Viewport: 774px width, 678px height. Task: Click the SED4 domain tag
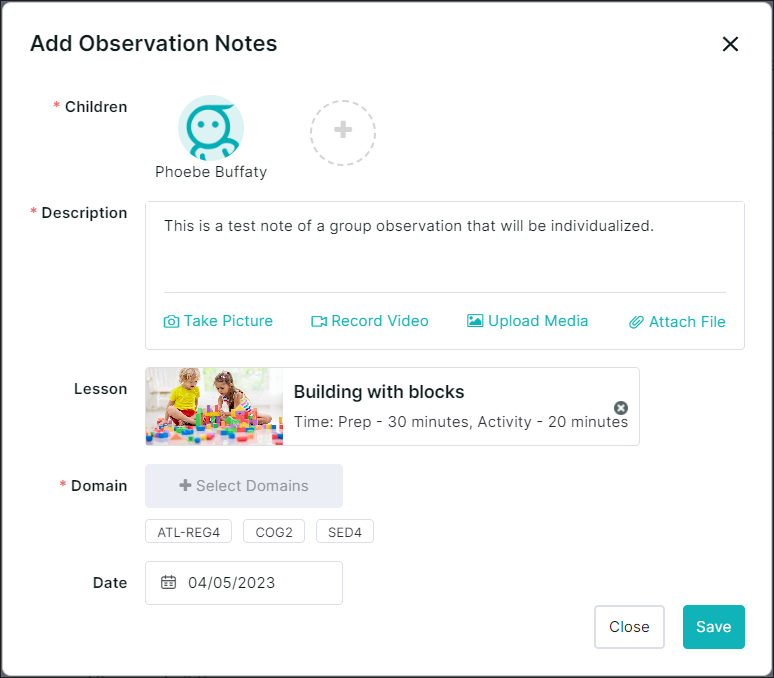(x=345, y=532)
